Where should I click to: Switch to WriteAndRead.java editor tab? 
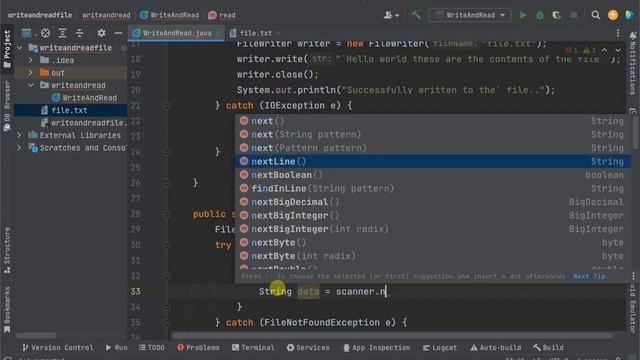177,33
